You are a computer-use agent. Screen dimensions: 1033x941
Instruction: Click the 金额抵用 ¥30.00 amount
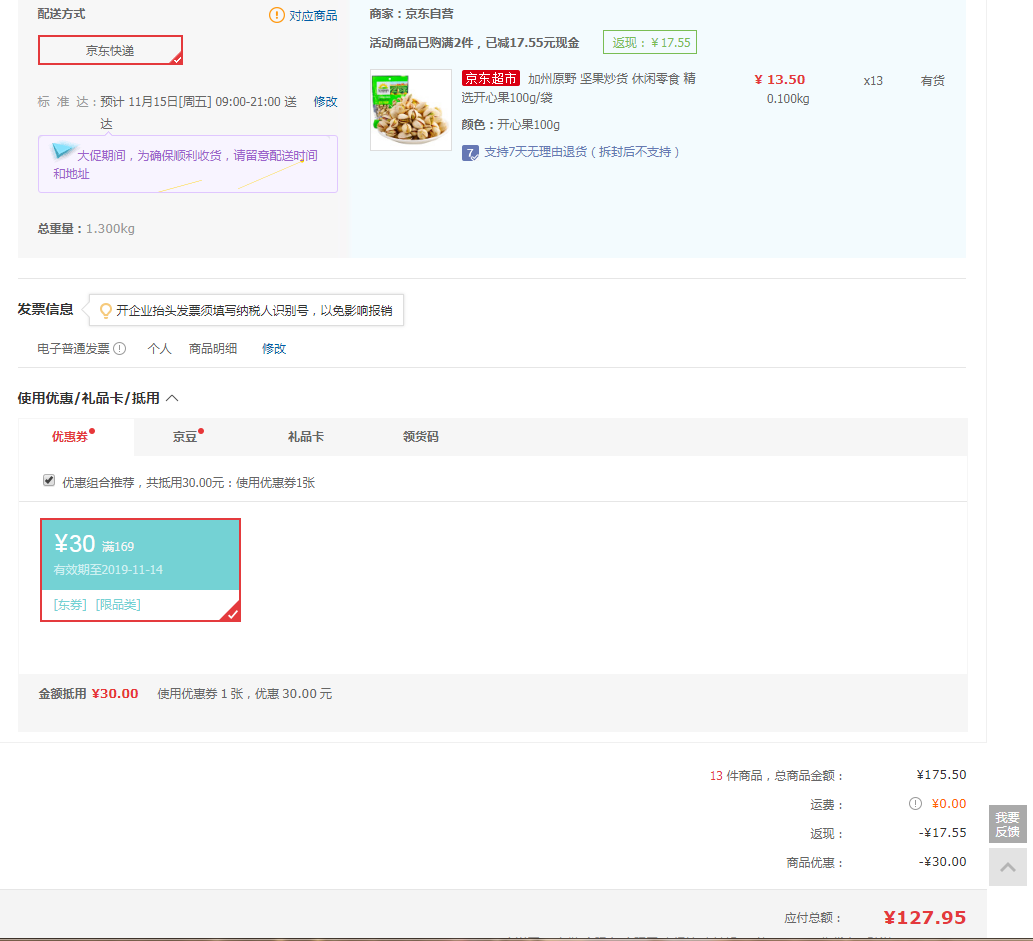115,694
